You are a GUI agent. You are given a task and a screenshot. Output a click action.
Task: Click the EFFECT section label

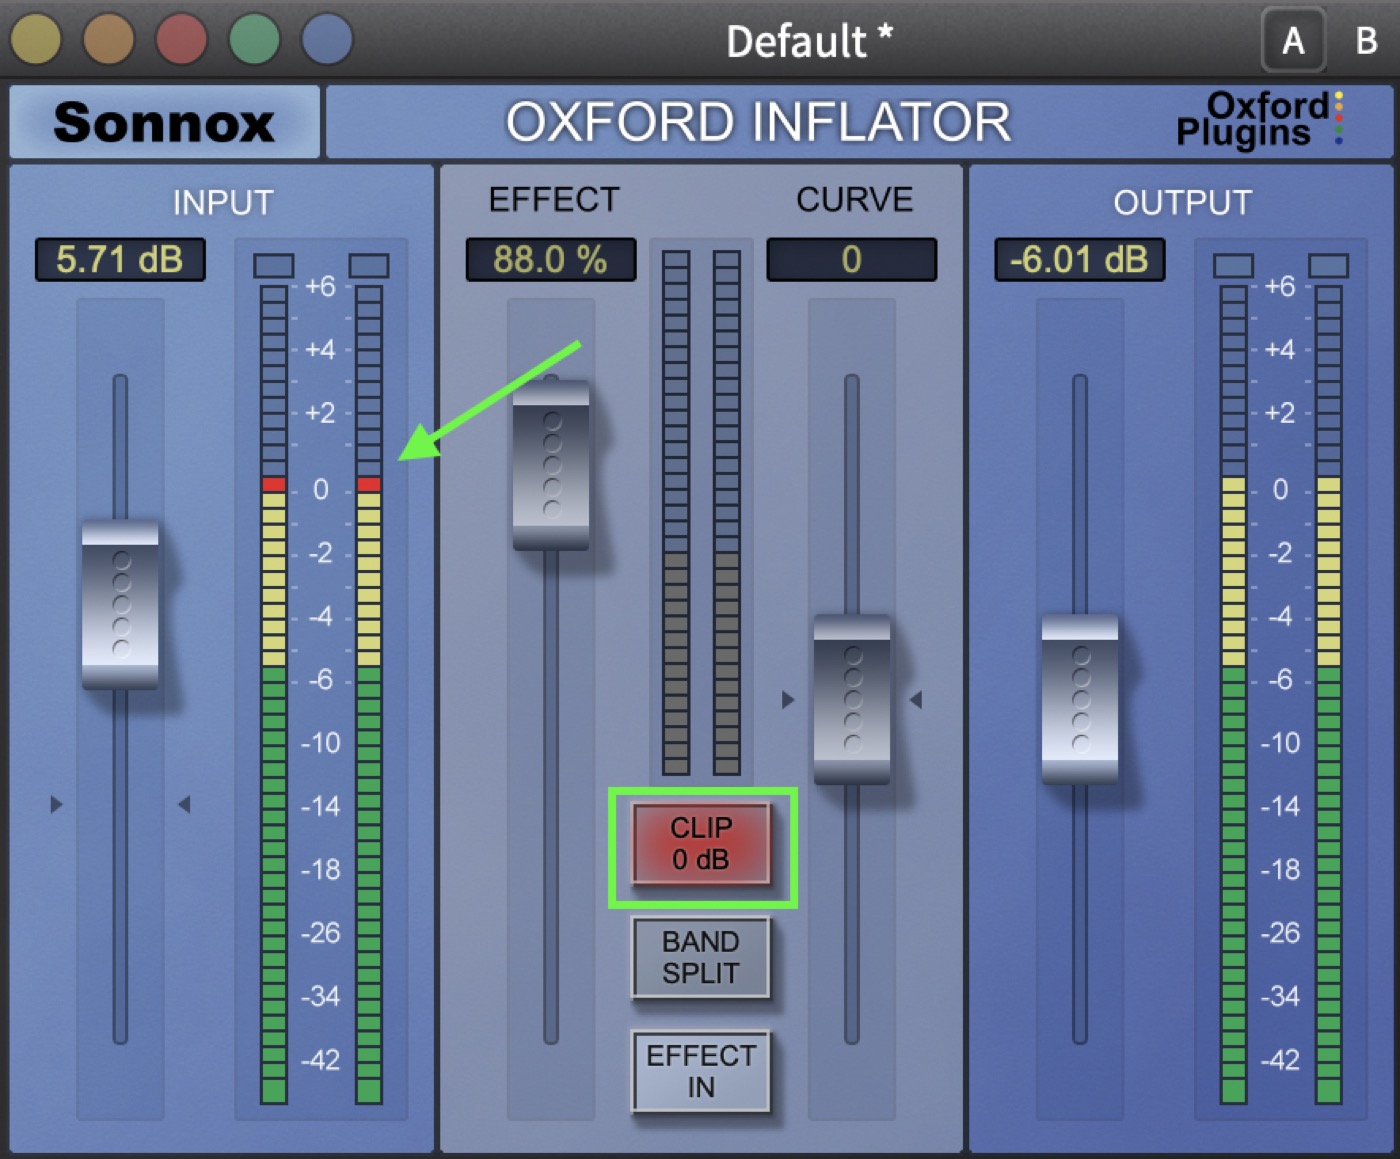554,200
